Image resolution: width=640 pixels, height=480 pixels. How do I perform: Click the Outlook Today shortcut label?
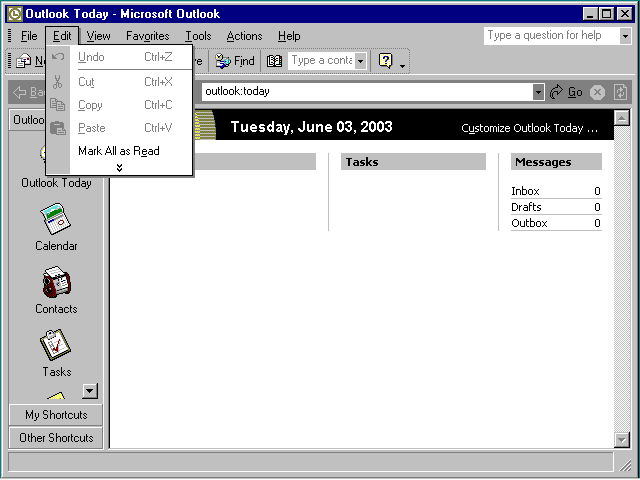point(56,182)
